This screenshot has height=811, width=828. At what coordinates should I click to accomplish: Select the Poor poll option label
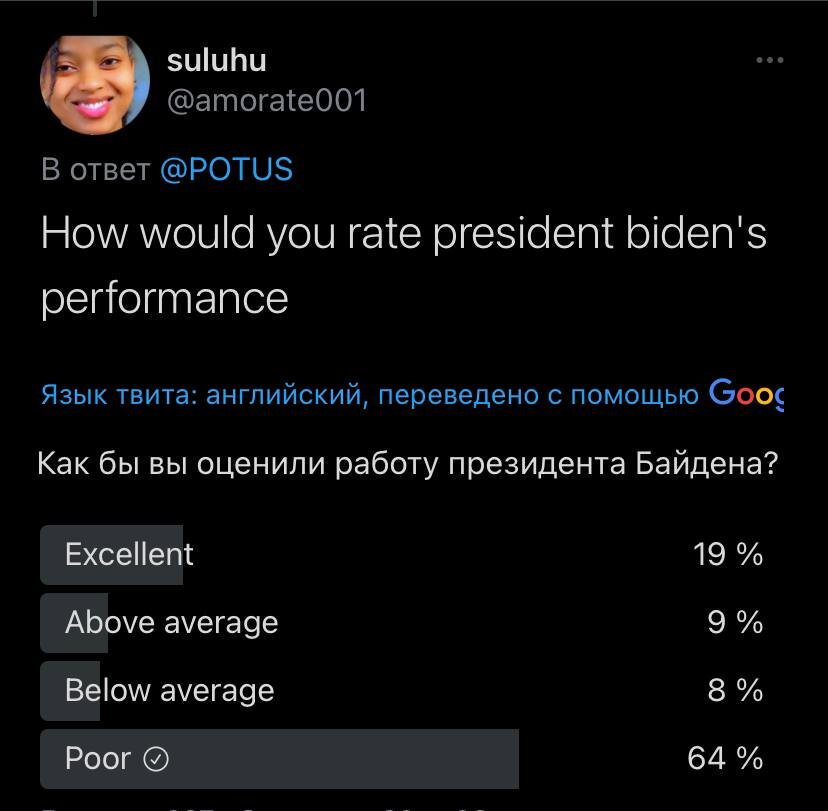point(98,759)
